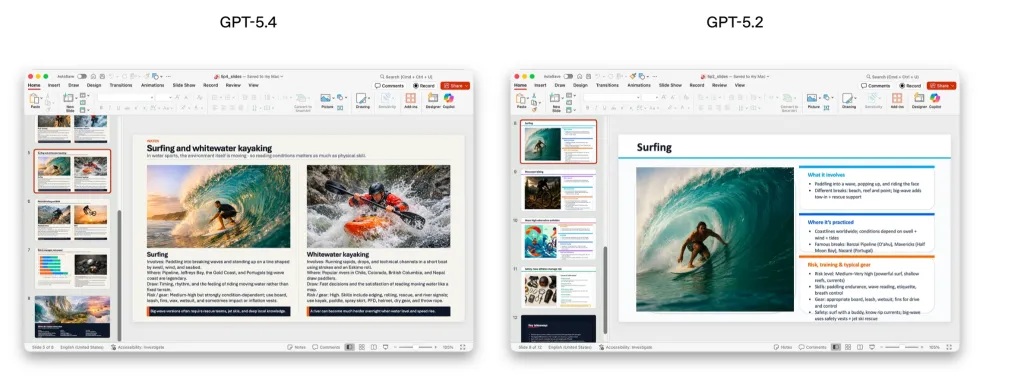Open the font name dropdown in the GPT-5.2 window
1024x382 pixels.
(x=611, y=97)
